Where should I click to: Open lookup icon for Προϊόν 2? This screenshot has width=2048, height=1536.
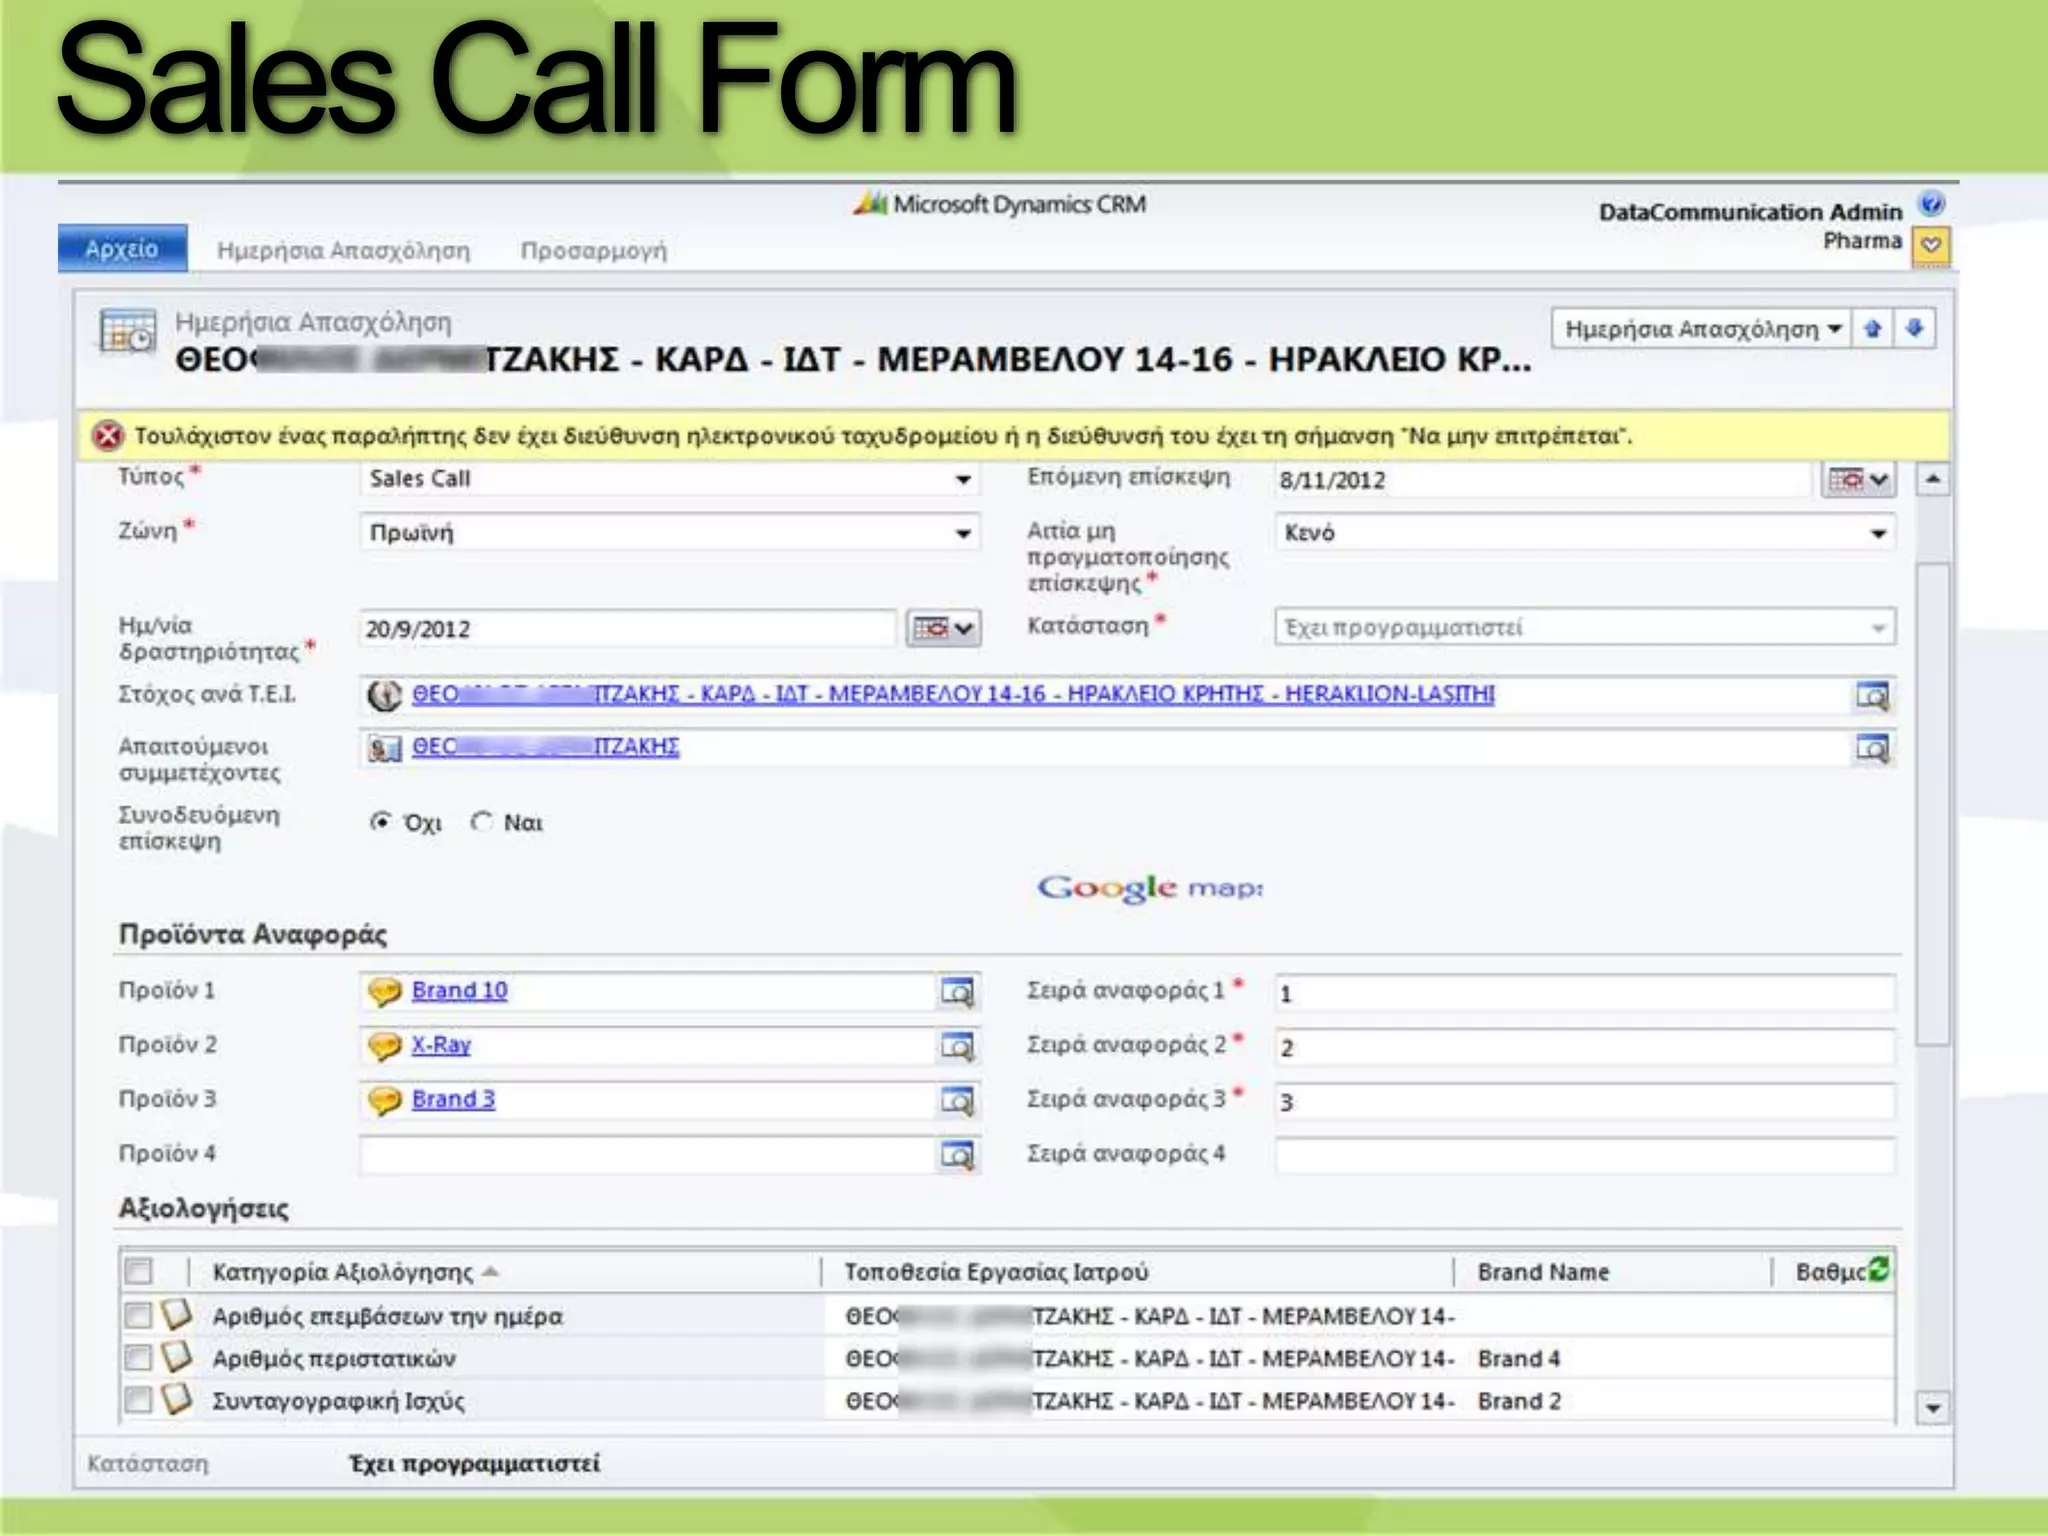tap(957, 1046)
